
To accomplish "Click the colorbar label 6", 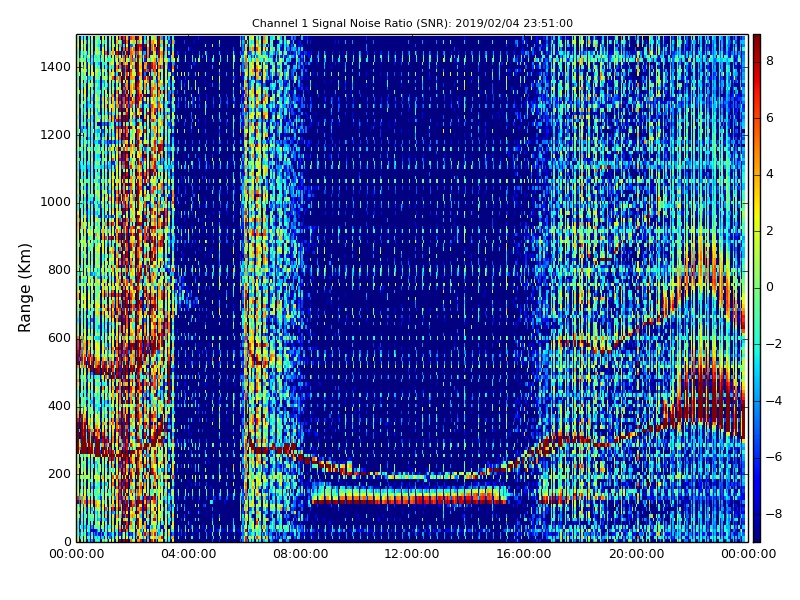I will [x=770, y=118].
